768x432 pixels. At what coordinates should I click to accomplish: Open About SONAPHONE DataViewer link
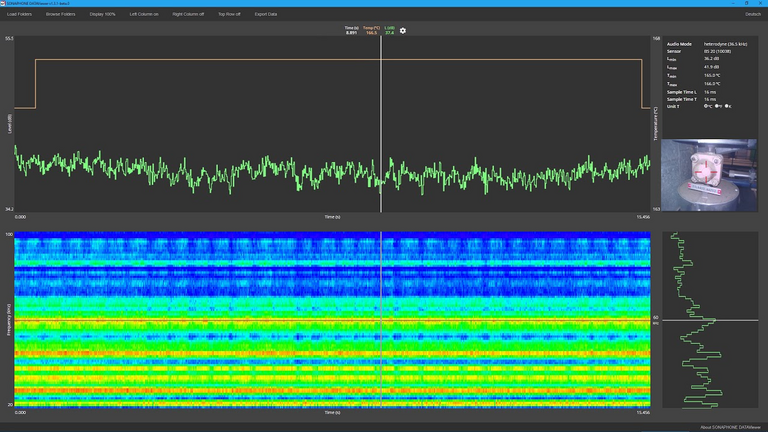click(730, 426)
